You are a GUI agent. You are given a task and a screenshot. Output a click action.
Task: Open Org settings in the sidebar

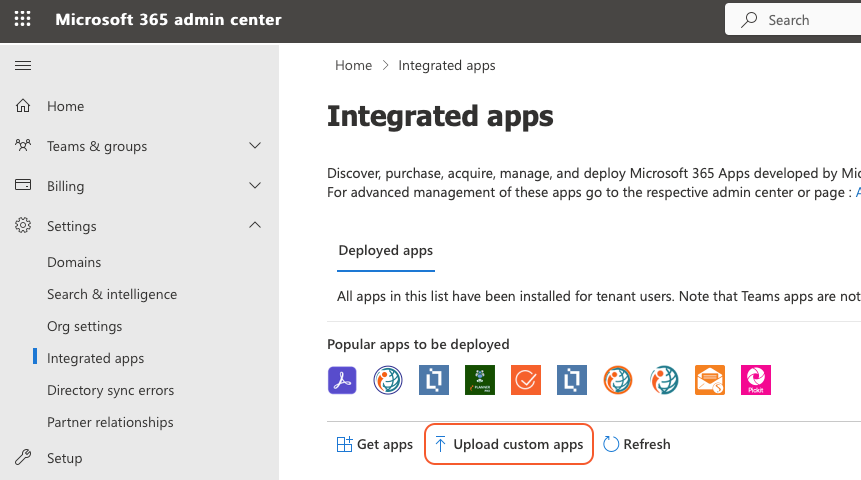tap(84, 326)
